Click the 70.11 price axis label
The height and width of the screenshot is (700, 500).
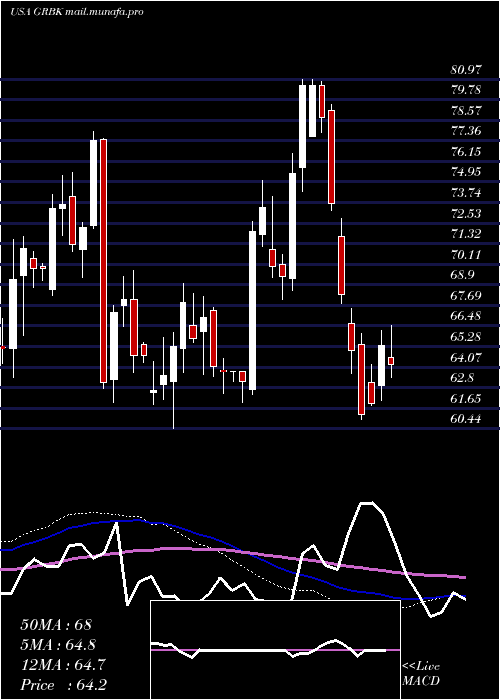click(466, 254)
